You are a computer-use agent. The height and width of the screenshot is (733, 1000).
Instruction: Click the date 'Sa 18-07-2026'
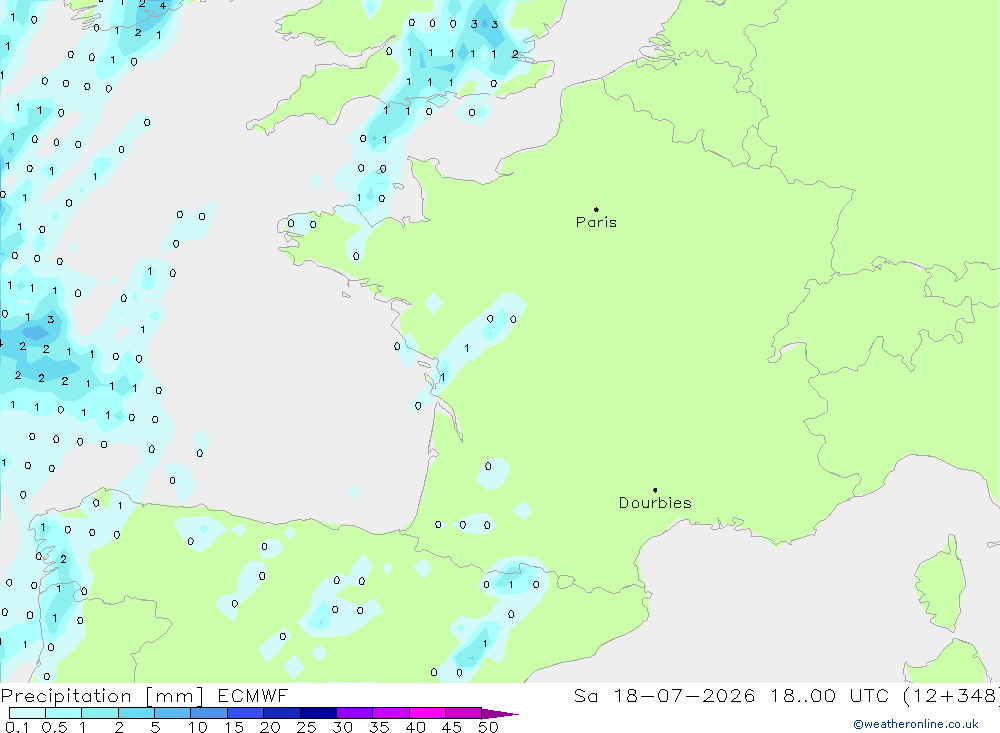tap(665, 695)
